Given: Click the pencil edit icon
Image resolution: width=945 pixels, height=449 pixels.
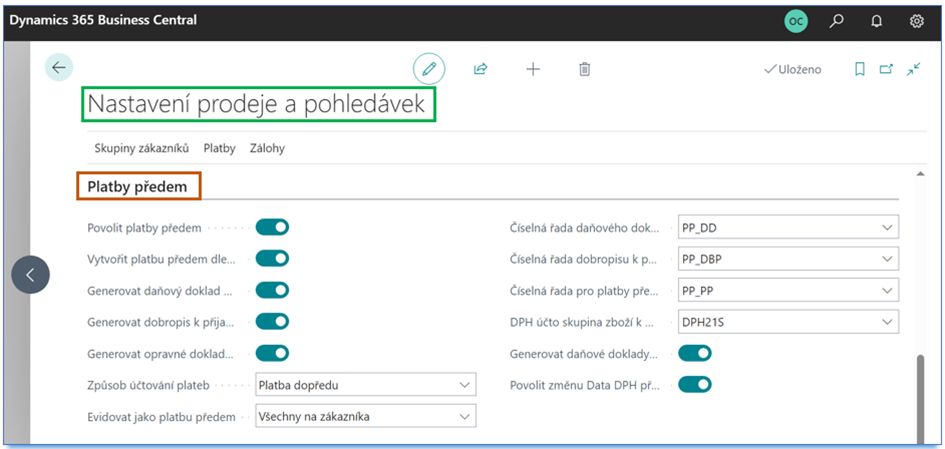Looking at the screenshot, I should tap(429, 69).
